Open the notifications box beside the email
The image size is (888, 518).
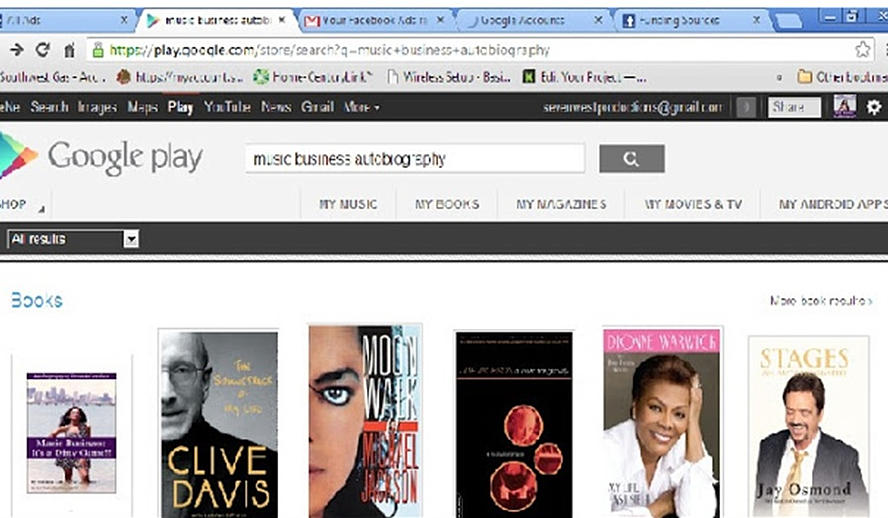point(746,107)
